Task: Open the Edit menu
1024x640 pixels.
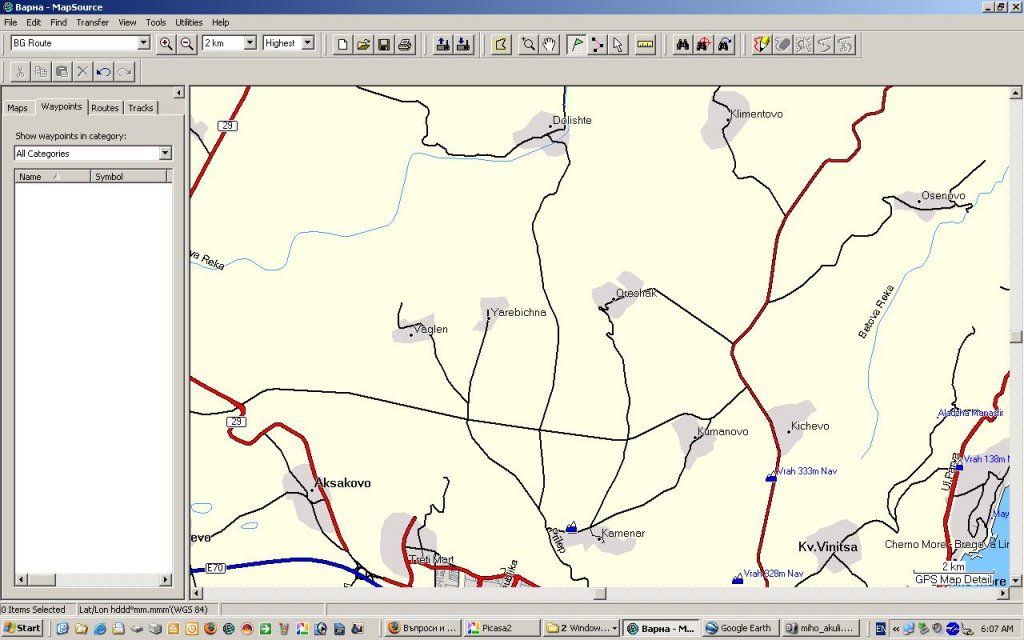Action: [x=33, y=22]
